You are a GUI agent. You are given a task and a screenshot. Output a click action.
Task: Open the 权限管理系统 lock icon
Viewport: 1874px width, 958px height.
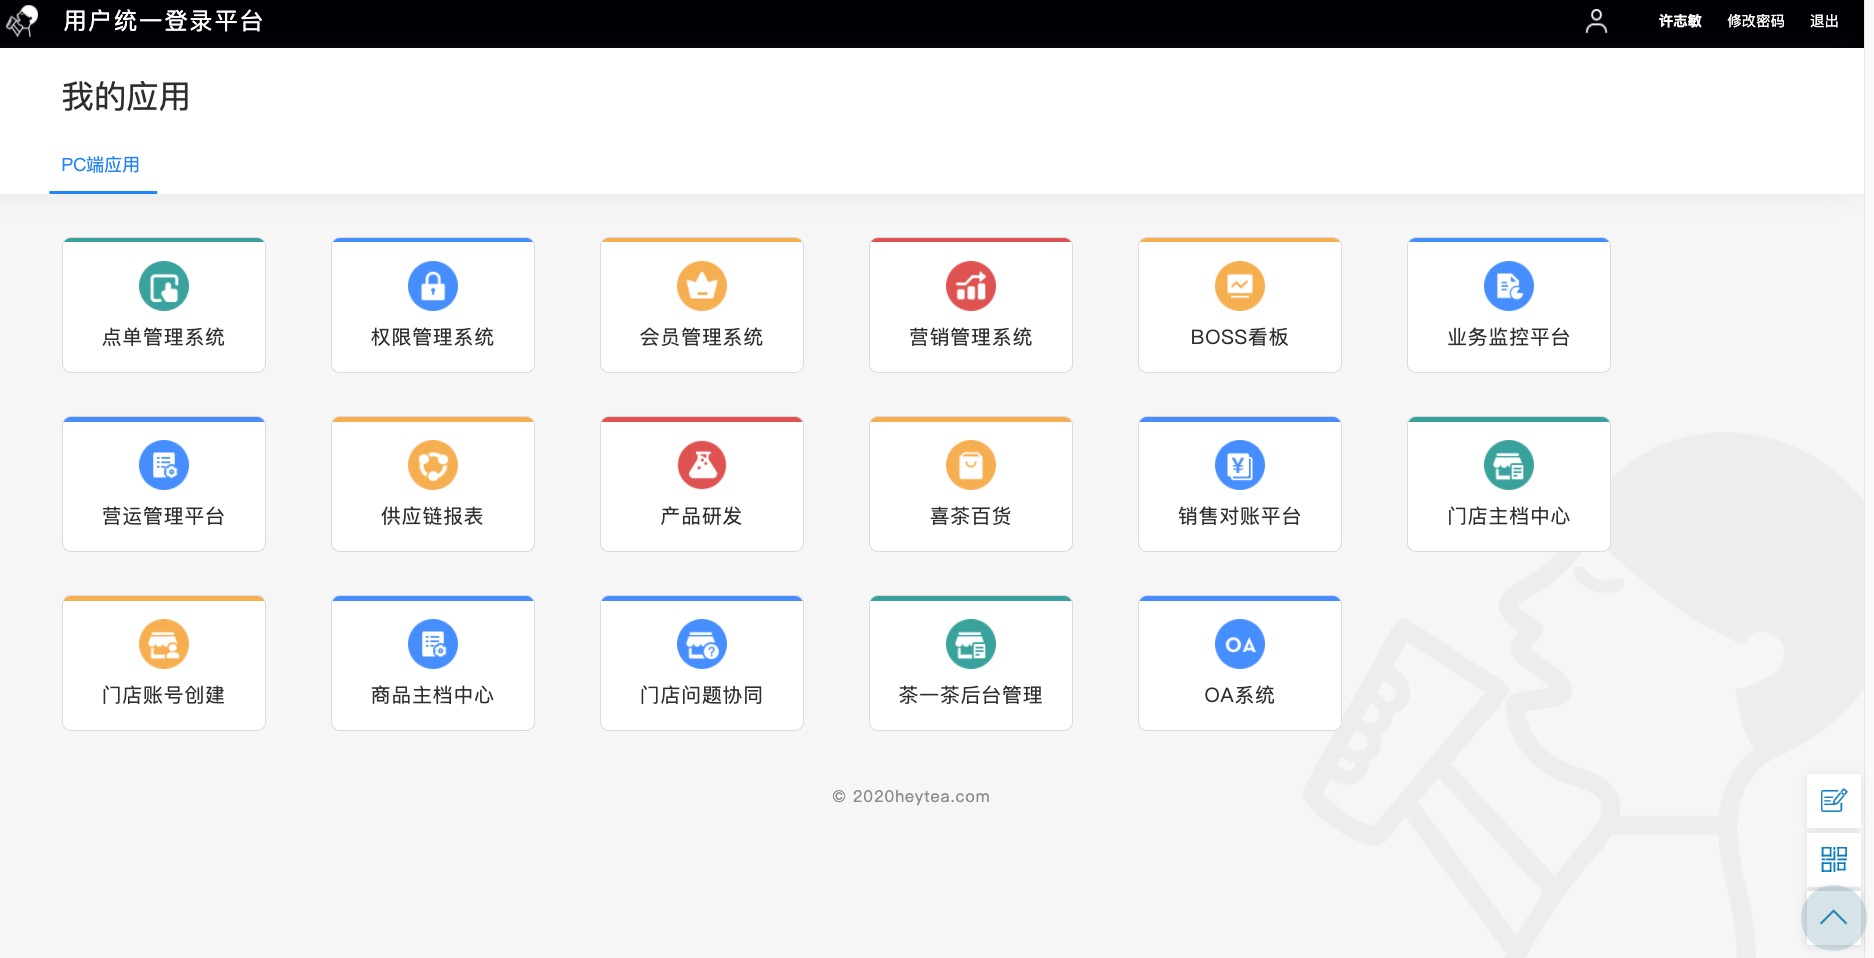[x=433, y=286]
